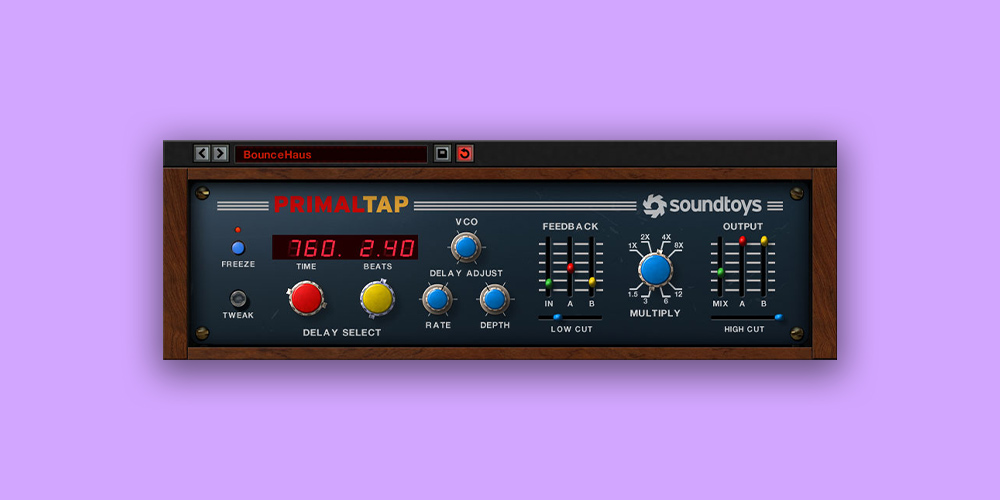Click the Depth knob
This screenshot has height=500, width=1000.
(494, 298)
